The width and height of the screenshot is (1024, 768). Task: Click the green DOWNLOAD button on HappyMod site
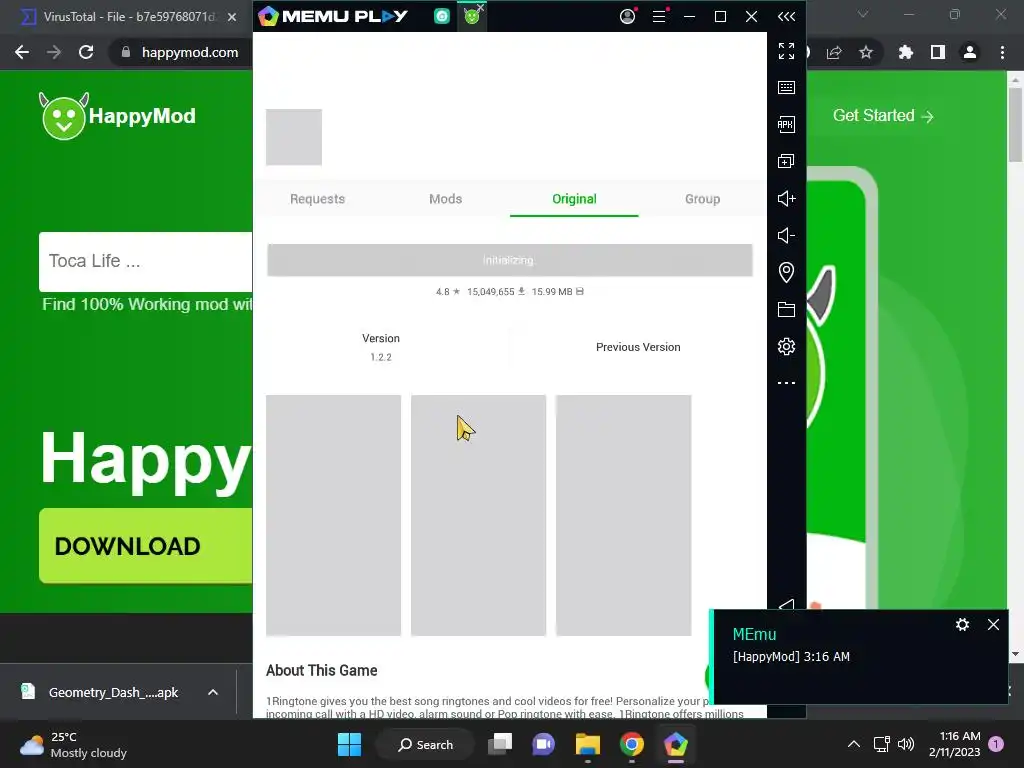pos(145,546)
